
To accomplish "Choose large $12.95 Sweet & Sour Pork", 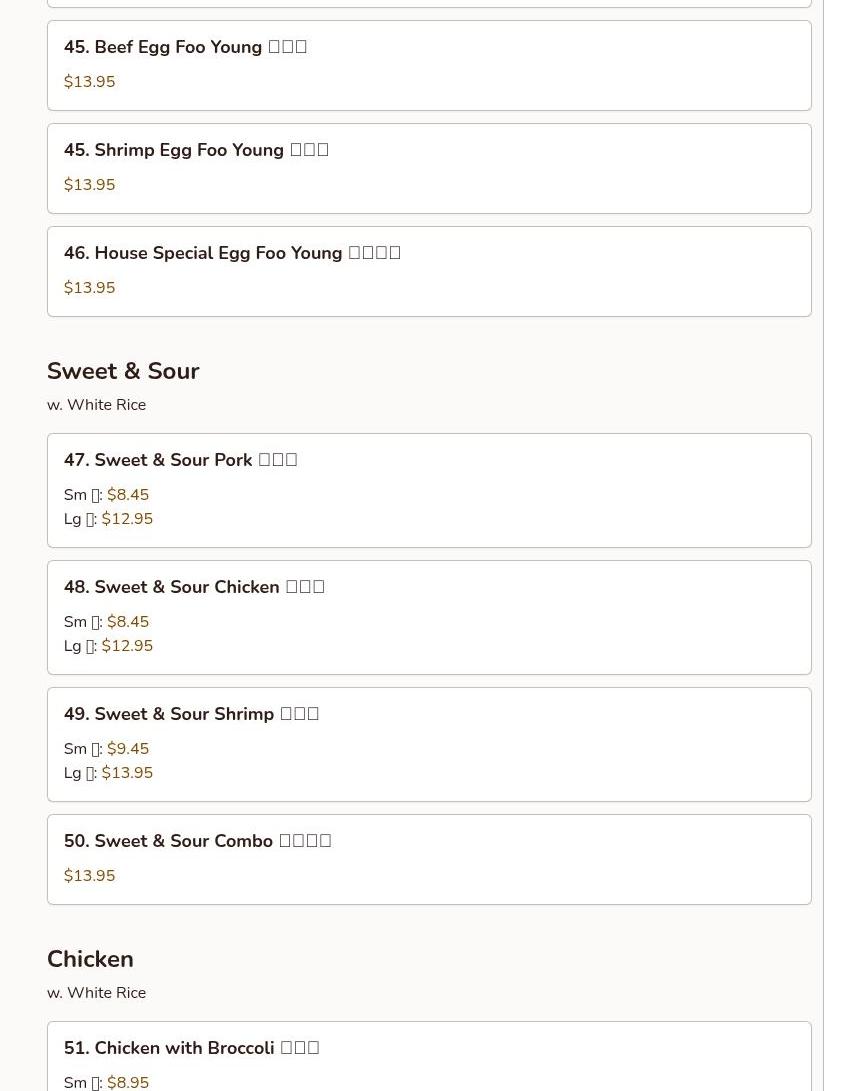I will point(127,519).
